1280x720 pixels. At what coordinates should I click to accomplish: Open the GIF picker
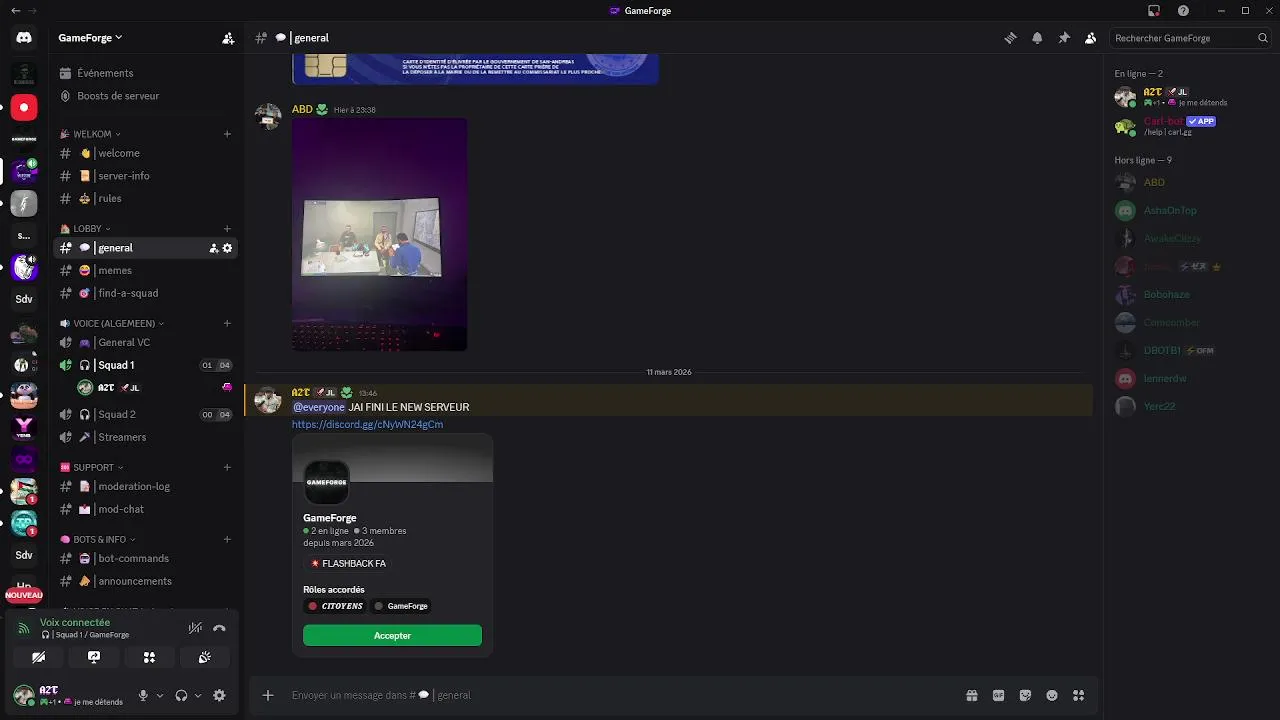(998, 695)
